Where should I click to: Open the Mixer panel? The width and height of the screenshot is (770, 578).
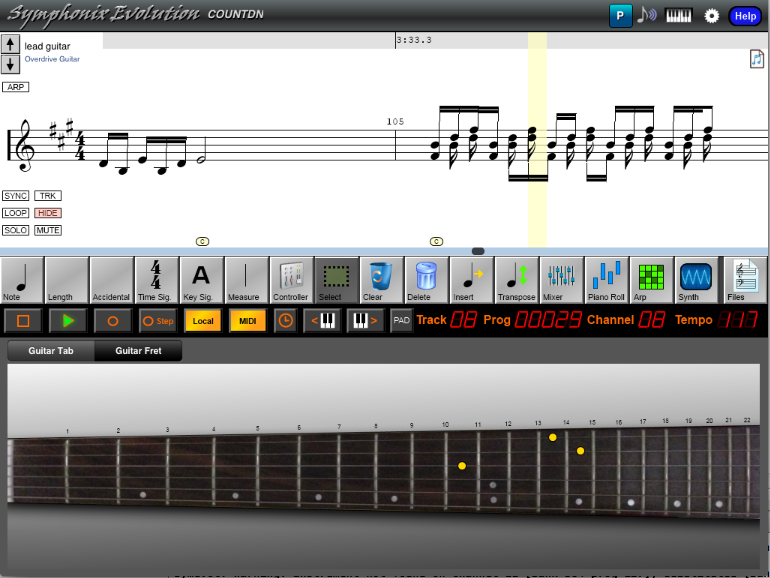coord(562,280)
